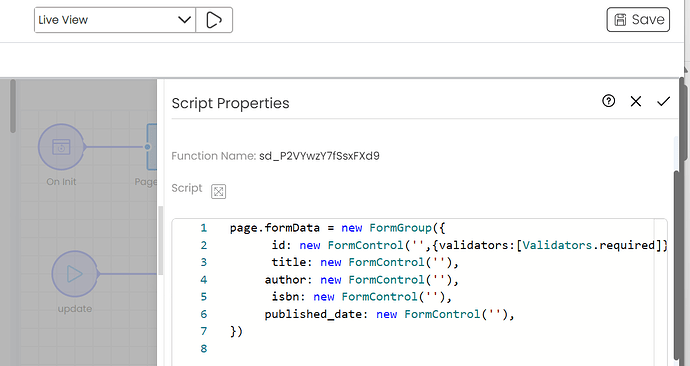Expand the script editor to fullscreen
The height and width of the screenshot is (366, 690).
(x=219, y=191)
